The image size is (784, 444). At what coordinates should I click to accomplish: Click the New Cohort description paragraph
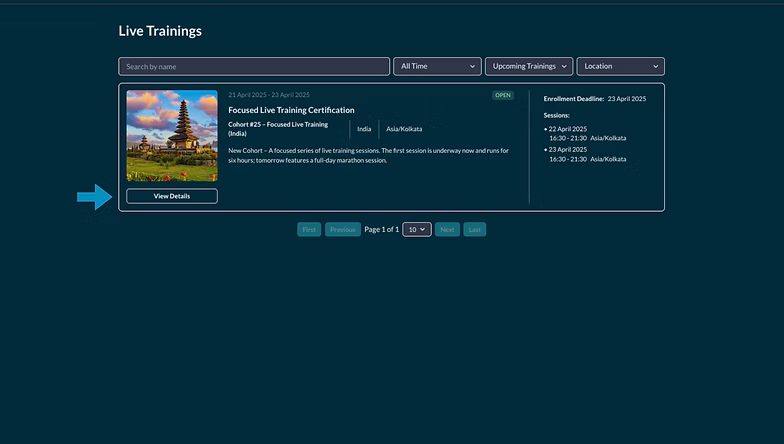point(368,156)
